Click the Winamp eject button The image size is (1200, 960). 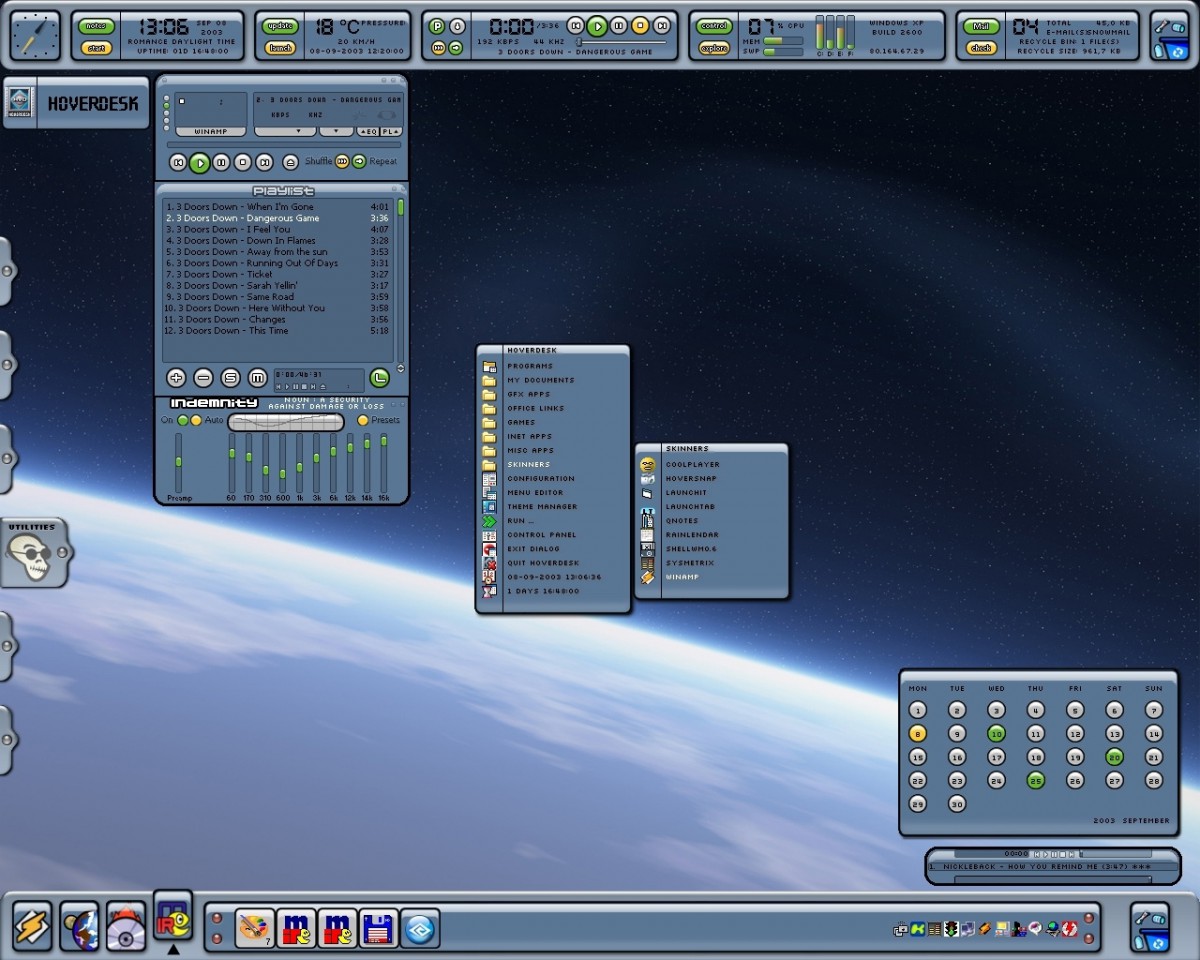(290, 162)
